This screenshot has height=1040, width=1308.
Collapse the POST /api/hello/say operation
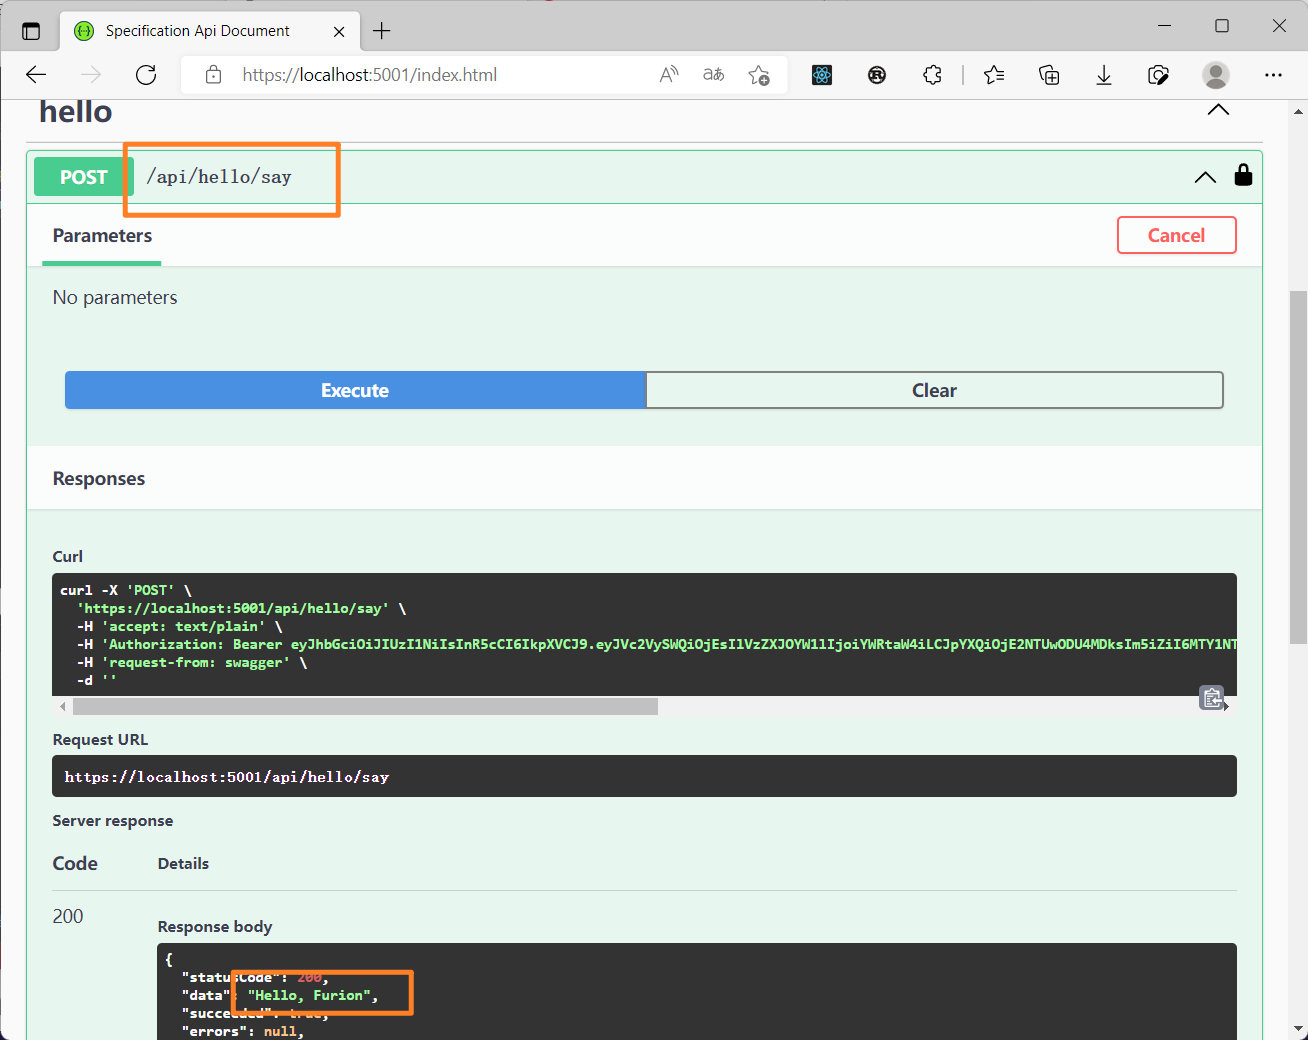pos(1204,177)
